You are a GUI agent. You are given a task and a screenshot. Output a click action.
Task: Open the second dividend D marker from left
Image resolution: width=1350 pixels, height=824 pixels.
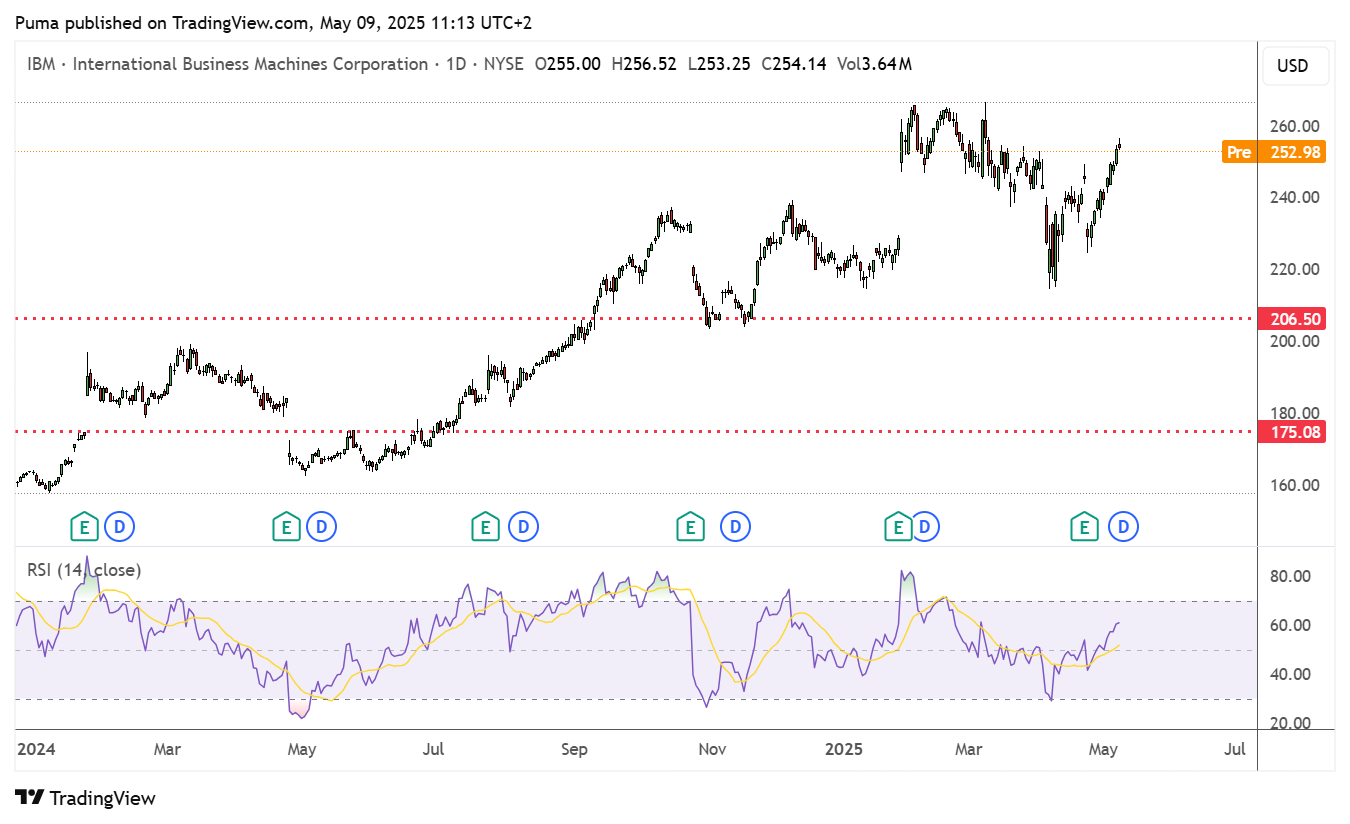[322, 525]
